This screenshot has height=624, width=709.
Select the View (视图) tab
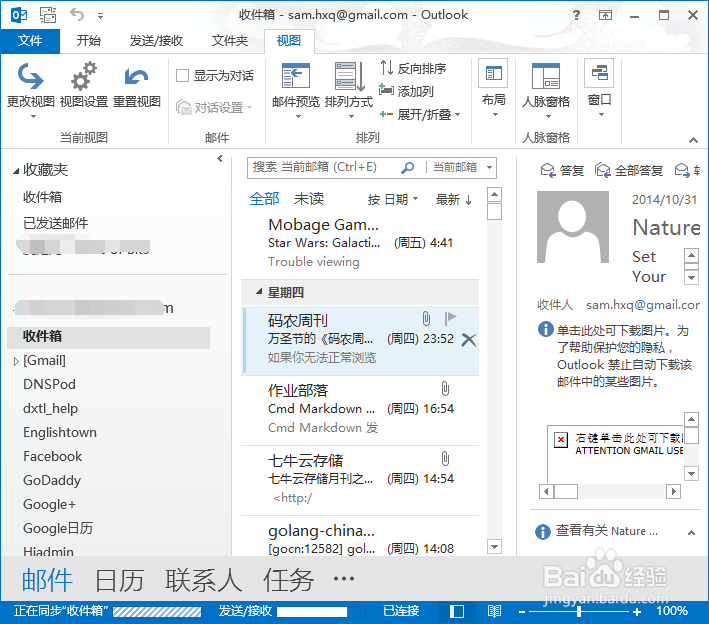point(289,41)
